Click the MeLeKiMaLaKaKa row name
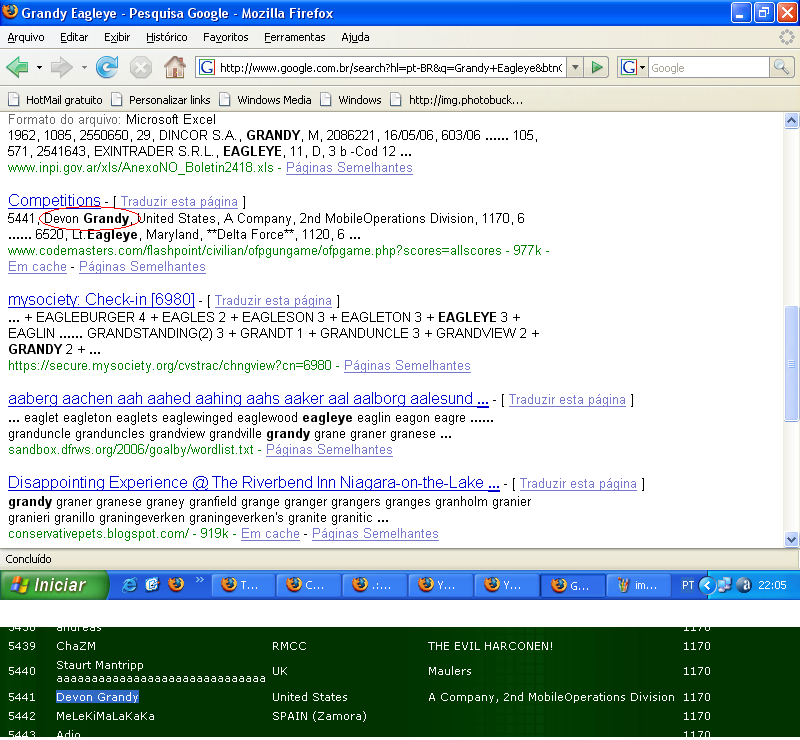 point(105,716)
